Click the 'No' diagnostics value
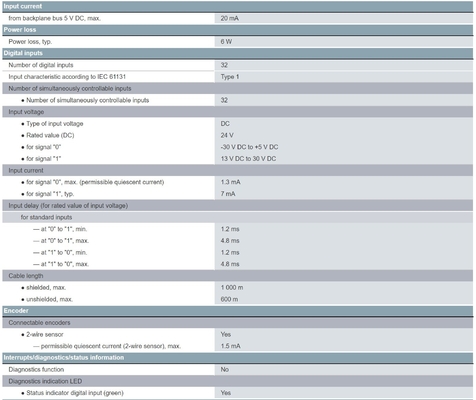Image resolution: width=476 pixels, height=400 pixels. tap(225, 369)
